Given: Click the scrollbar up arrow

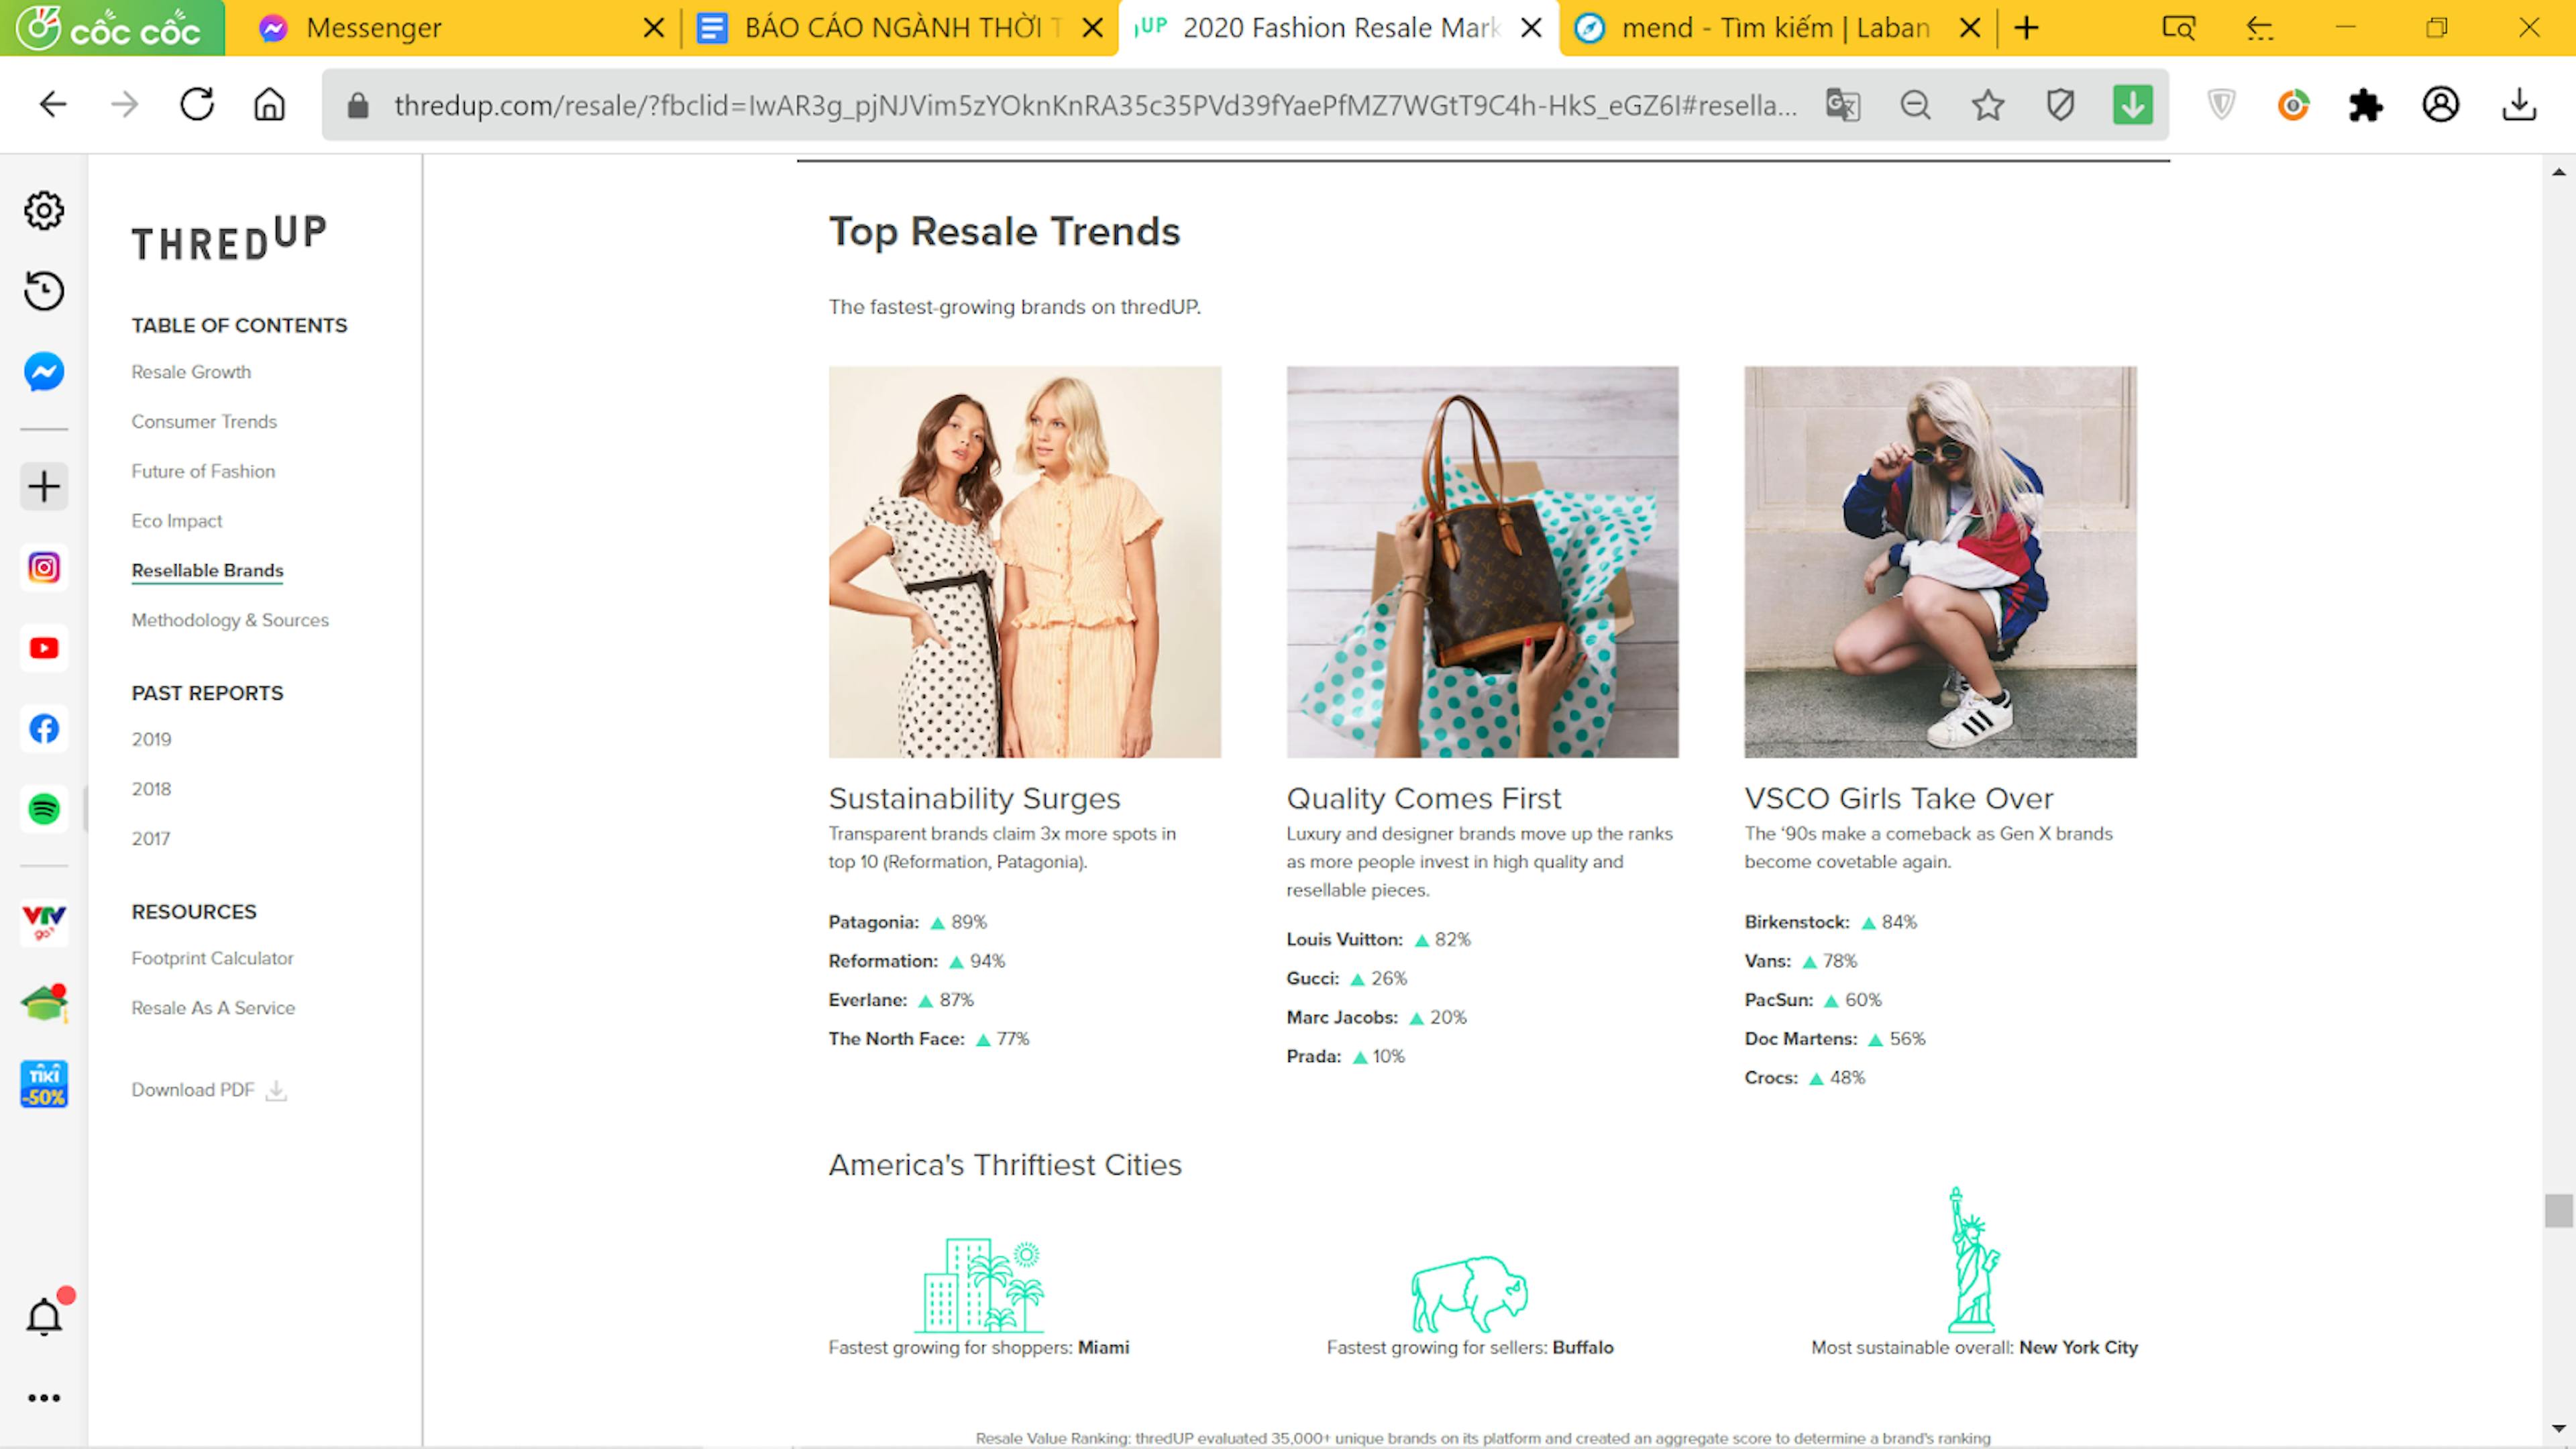Looking at the screenshot, I should coord(2558,173).
